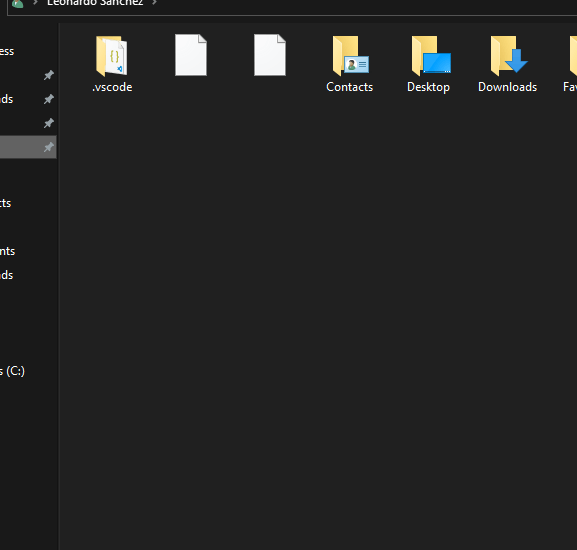The width and height of the screenshot is (577, 550).
Task: Open the sidebar entry ending in "nts"
Action: click(x=7, y=251)
